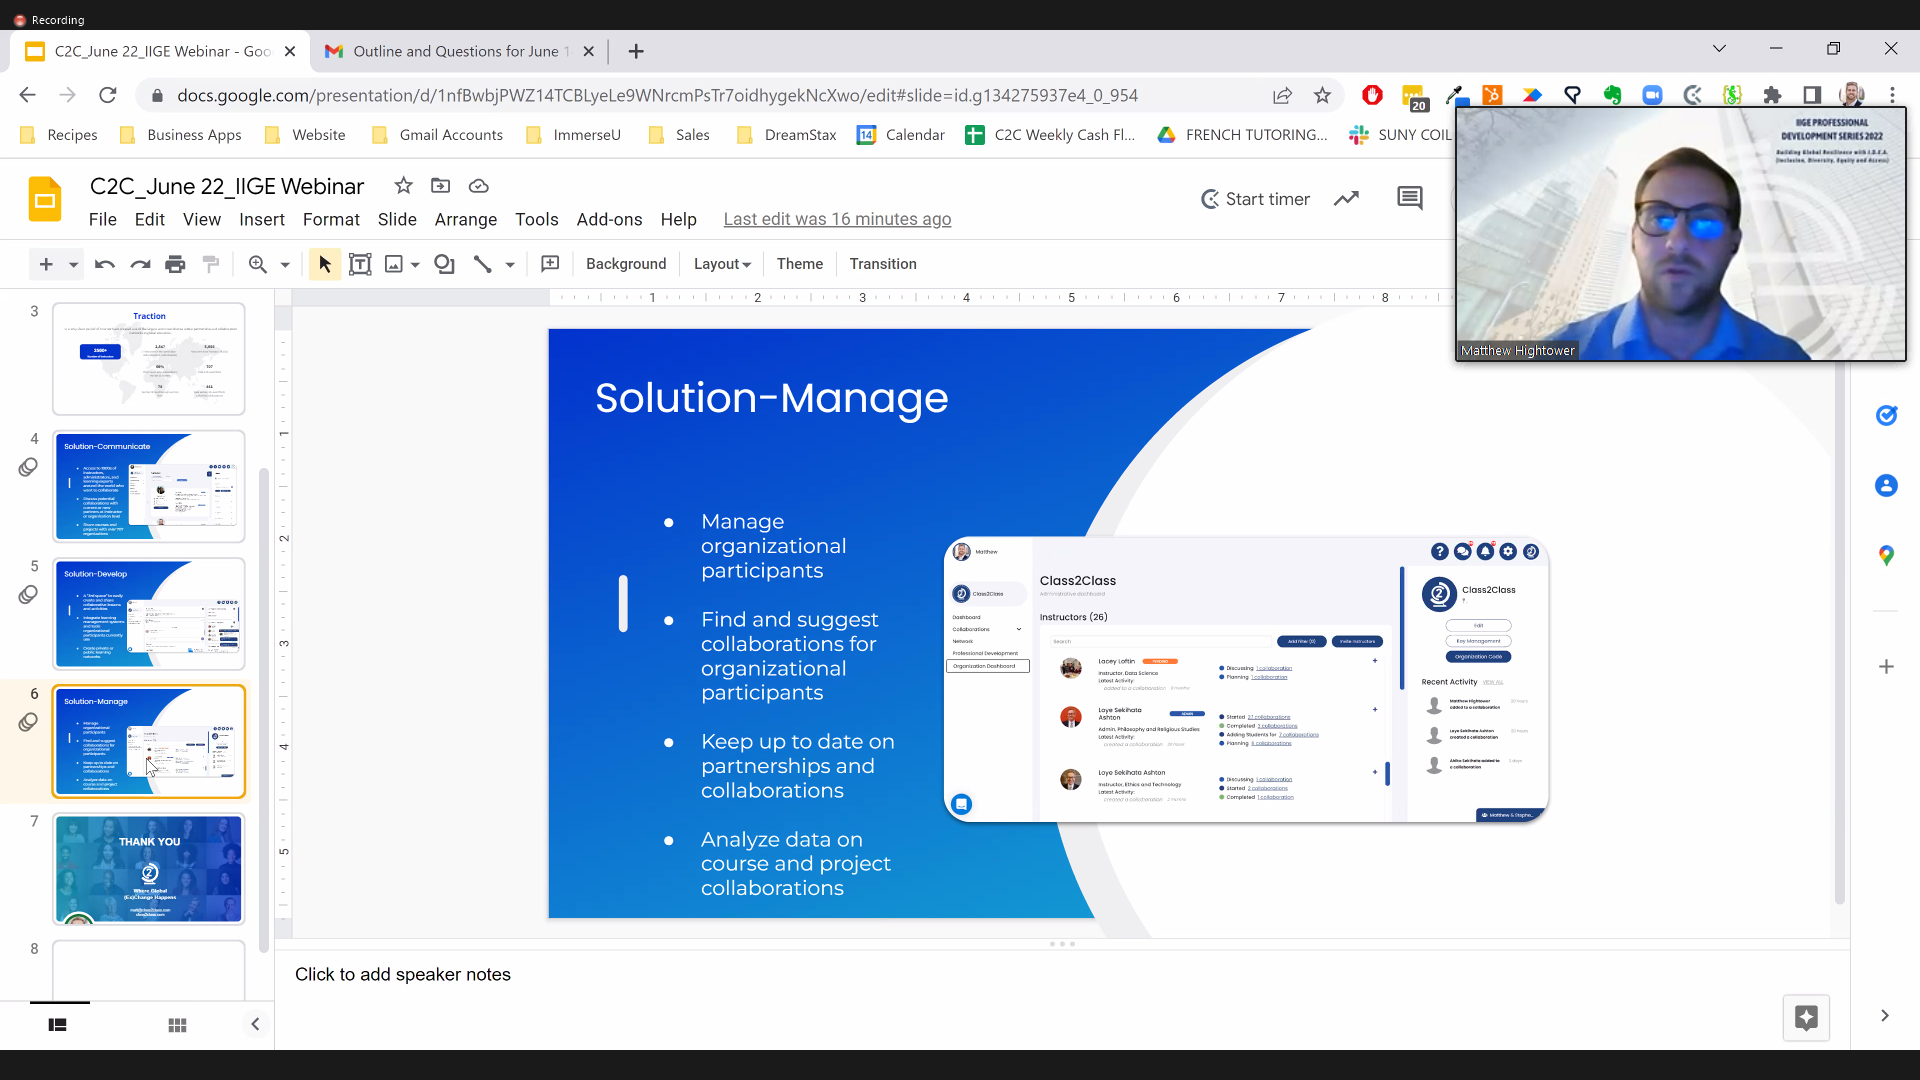Image resolution: width=1920 pixels, height=1080 pixels.
Task: Open the Arrange menu
Action: pos(466,219)
